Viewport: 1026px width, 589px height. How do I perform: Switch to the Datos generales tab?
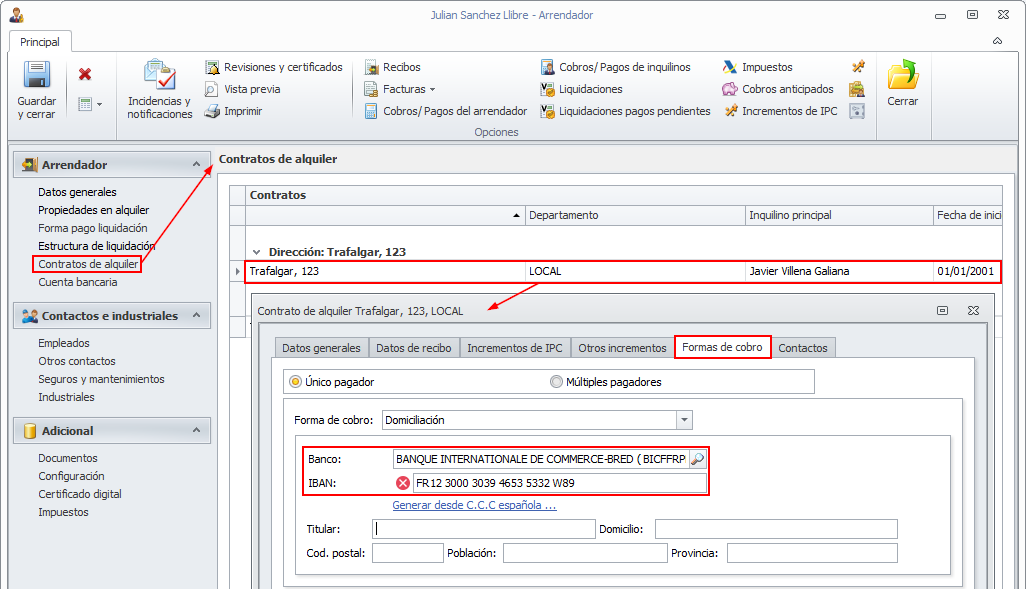click(321, 348)
